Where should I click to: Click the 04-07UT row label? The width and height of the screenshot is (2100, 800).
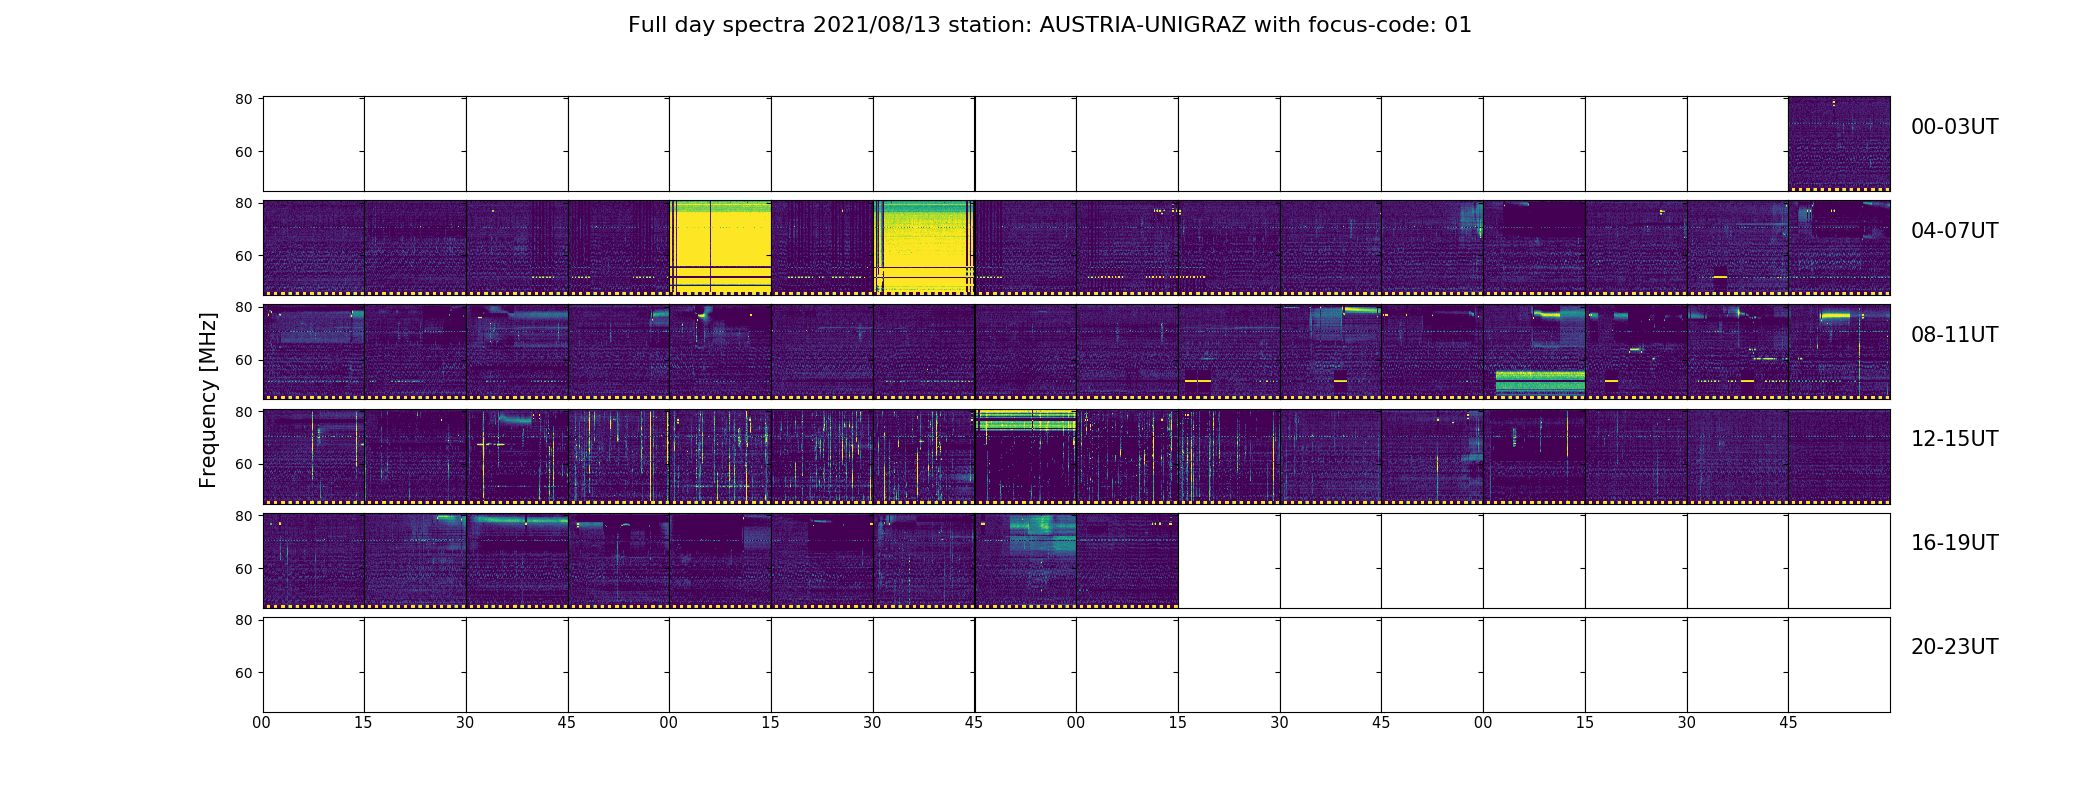coord(1954,231)
